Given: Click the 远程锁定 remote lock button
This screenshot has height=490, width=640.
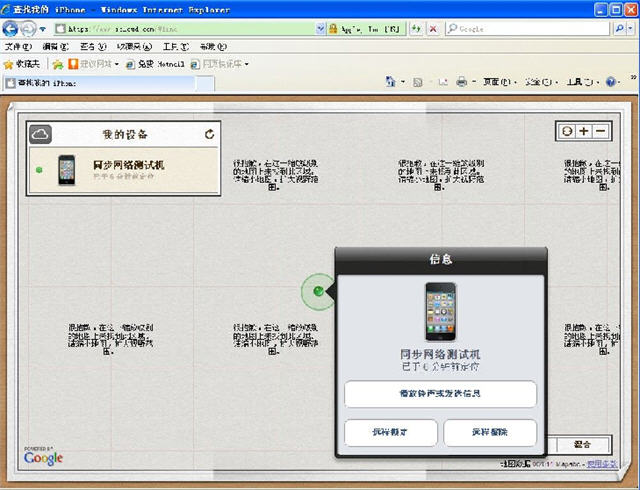Looking at the screenshot, I should tap(391, 432).
